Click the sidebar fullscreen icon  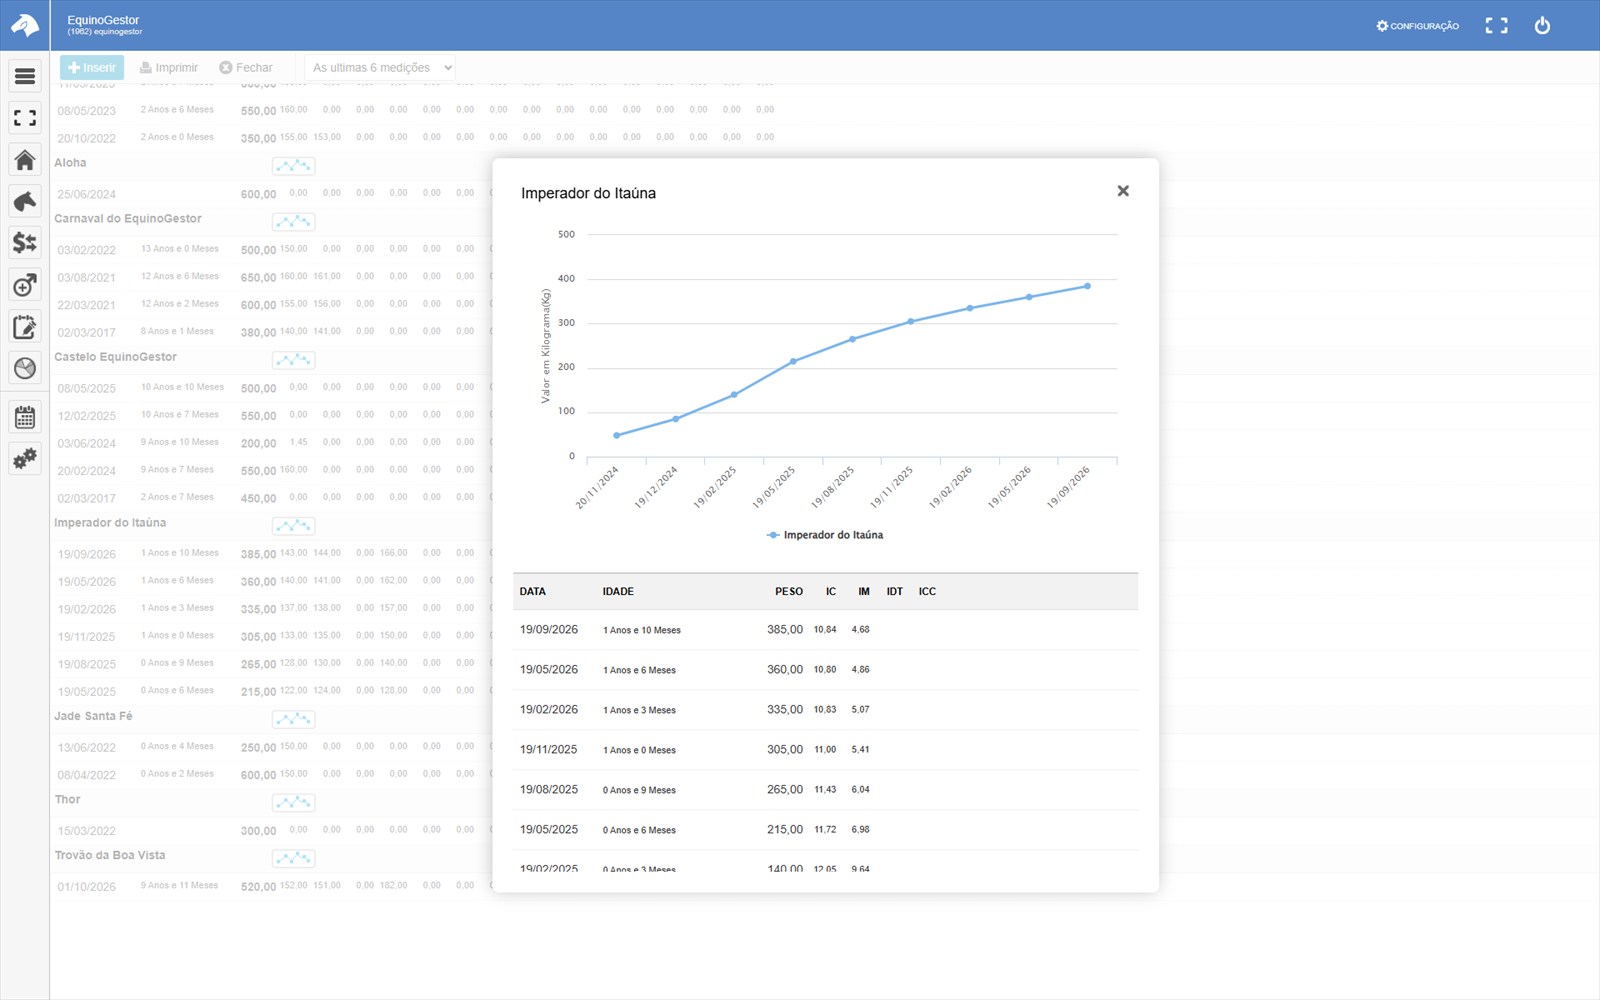(x=25, y=118)
